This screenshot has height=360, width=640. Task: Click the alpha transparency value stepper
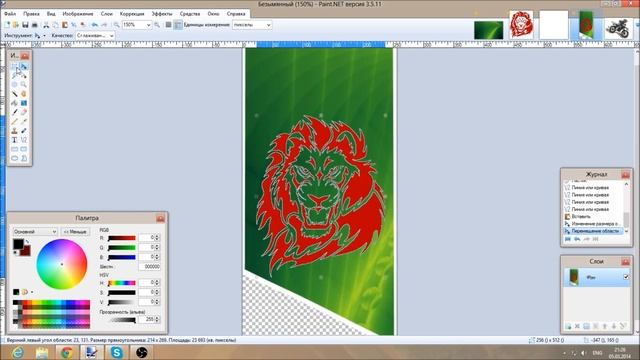pyautogui.click(x=157, y=319)
